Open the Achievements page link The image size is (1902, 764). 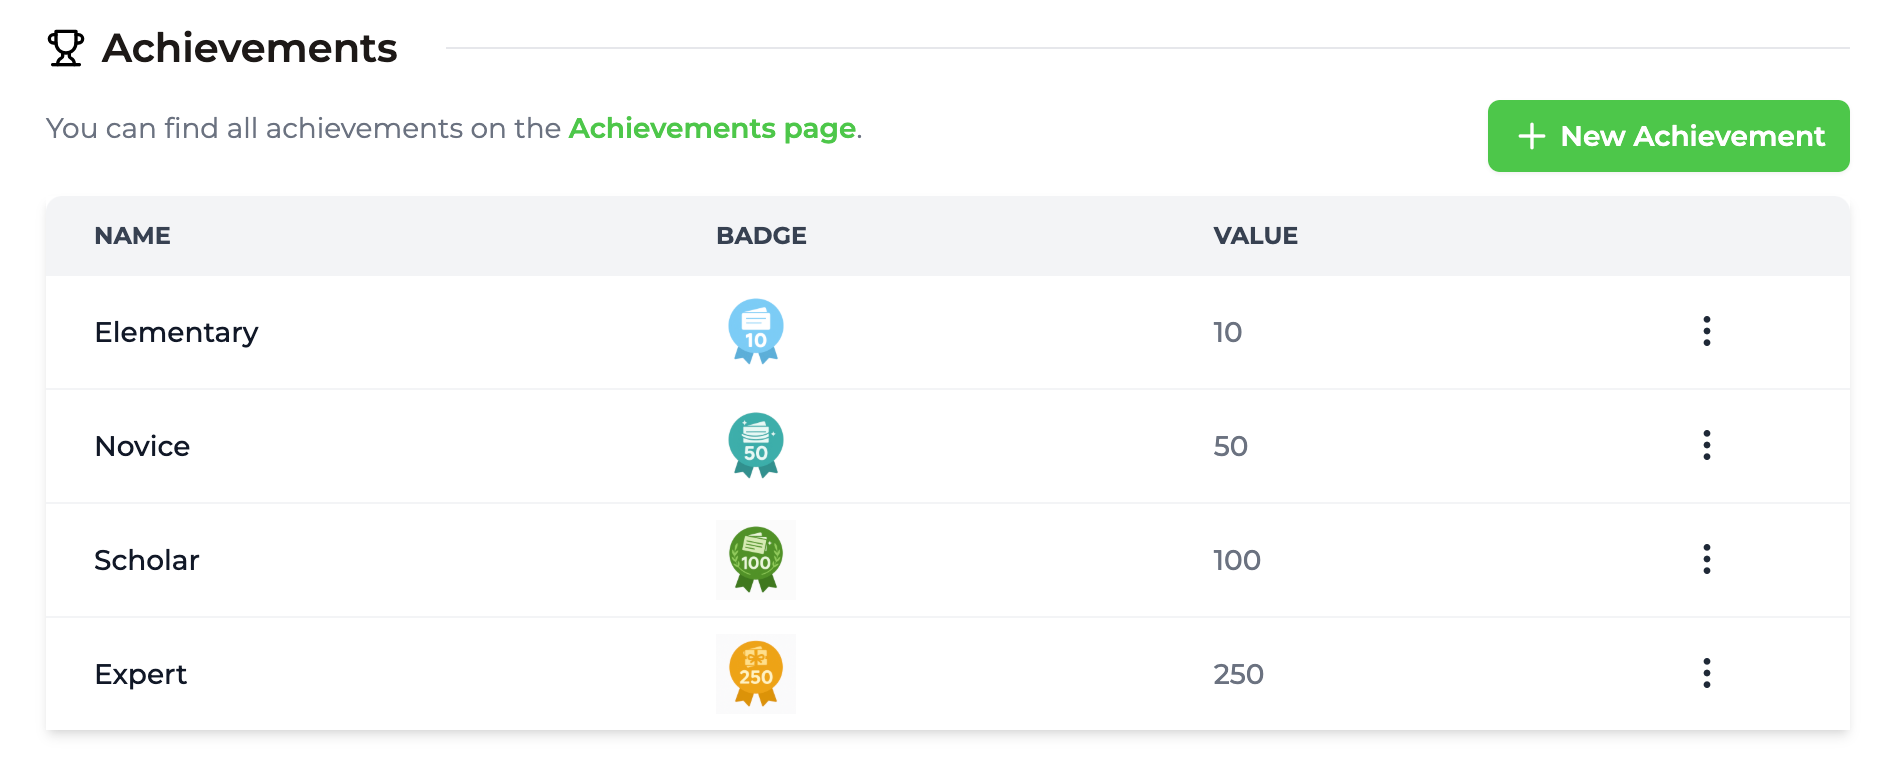point(712,128)
